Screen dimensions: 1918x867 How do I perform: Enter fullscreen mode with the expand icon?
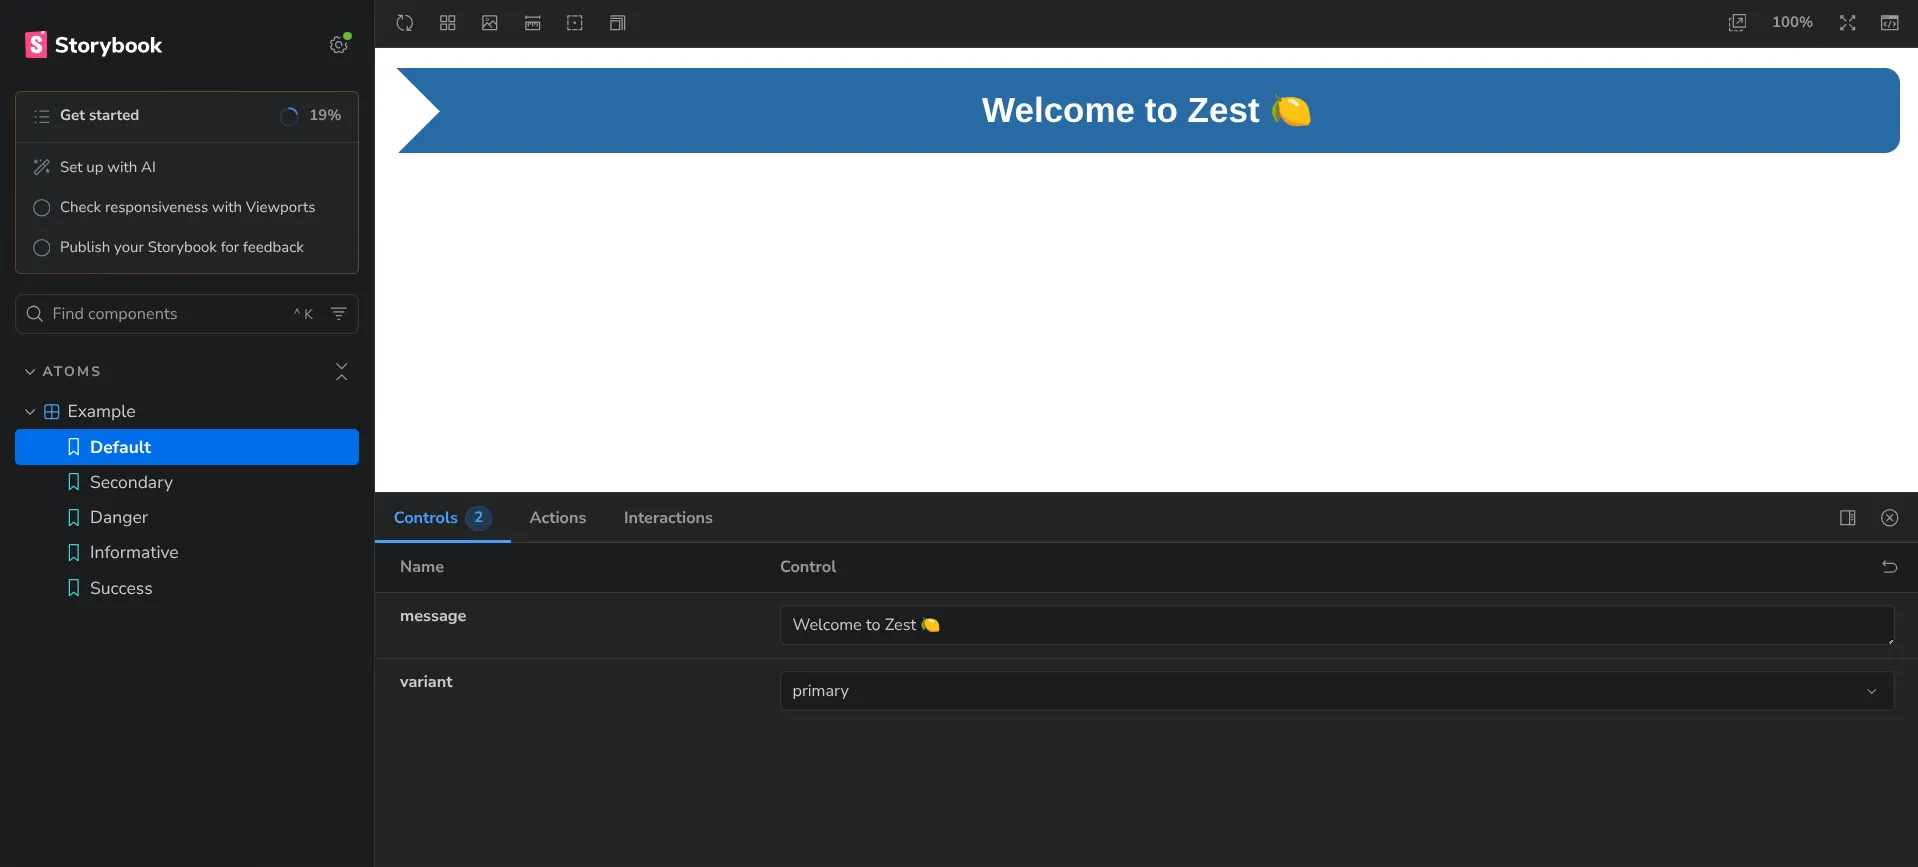pyautogui.click(x=1848, y=23)
